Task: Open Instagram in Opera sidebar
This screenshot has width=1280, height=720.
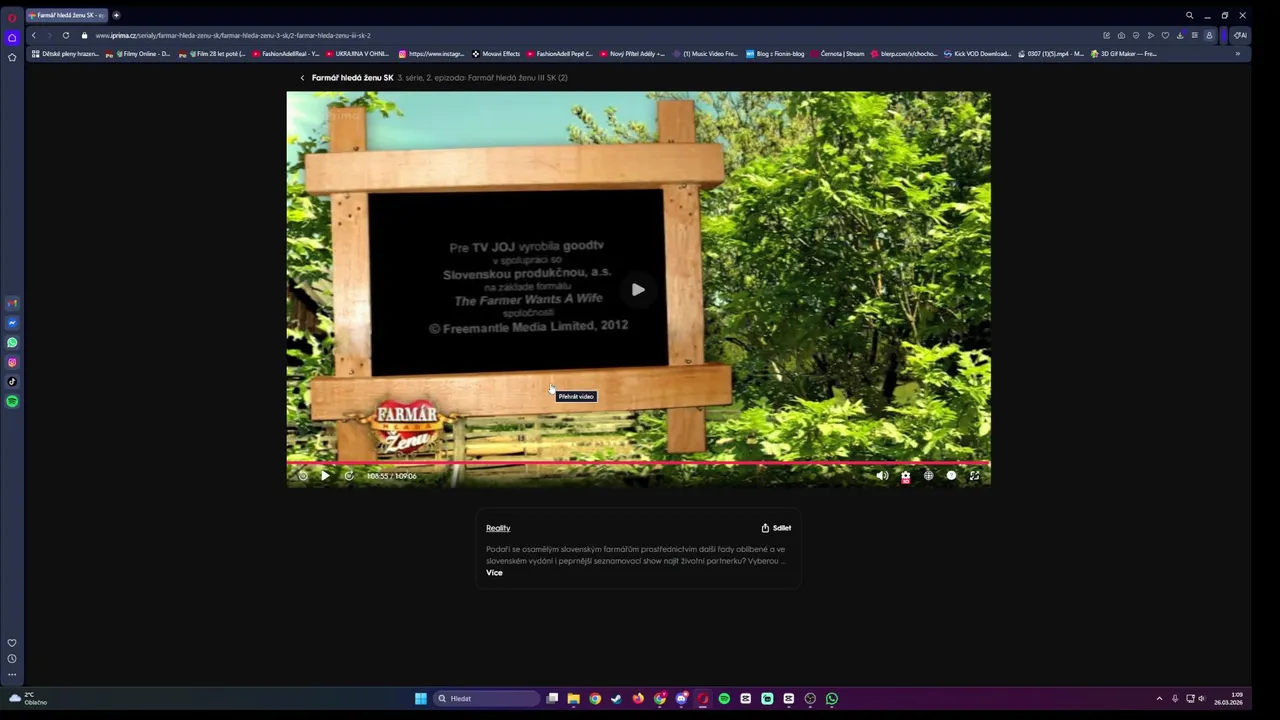Action: (12, 362)
